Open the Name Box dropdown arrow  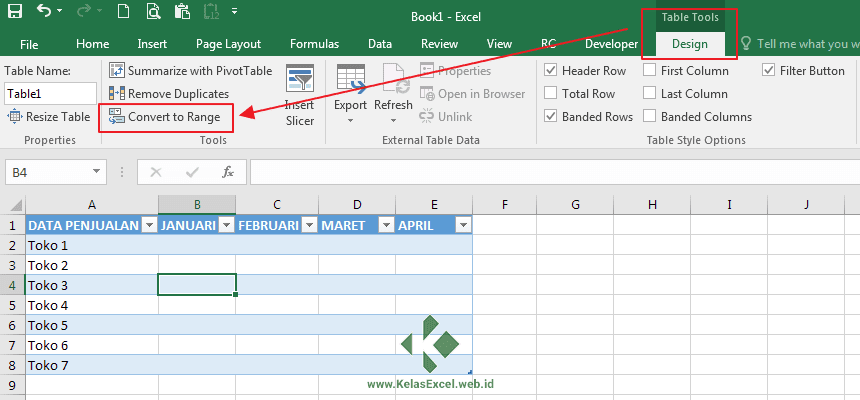pyautogui.click(x=97, y=172)
